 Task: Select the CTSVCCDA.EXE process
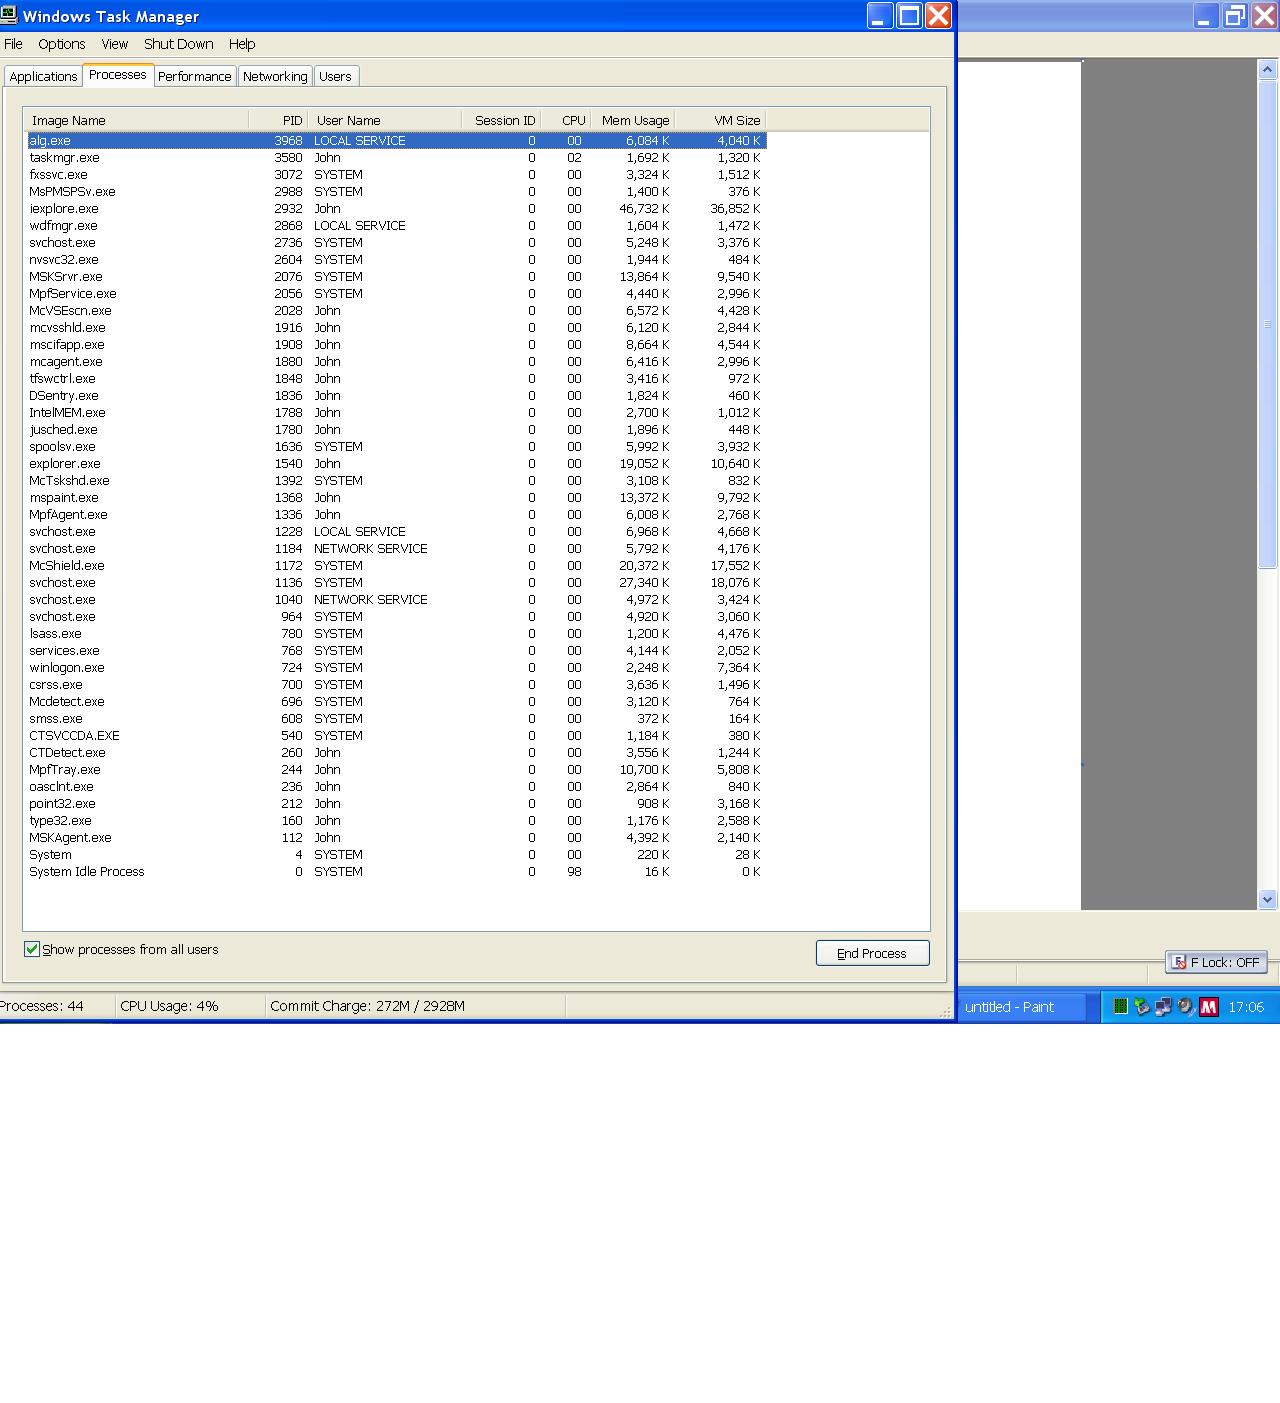tap(397, 736)
